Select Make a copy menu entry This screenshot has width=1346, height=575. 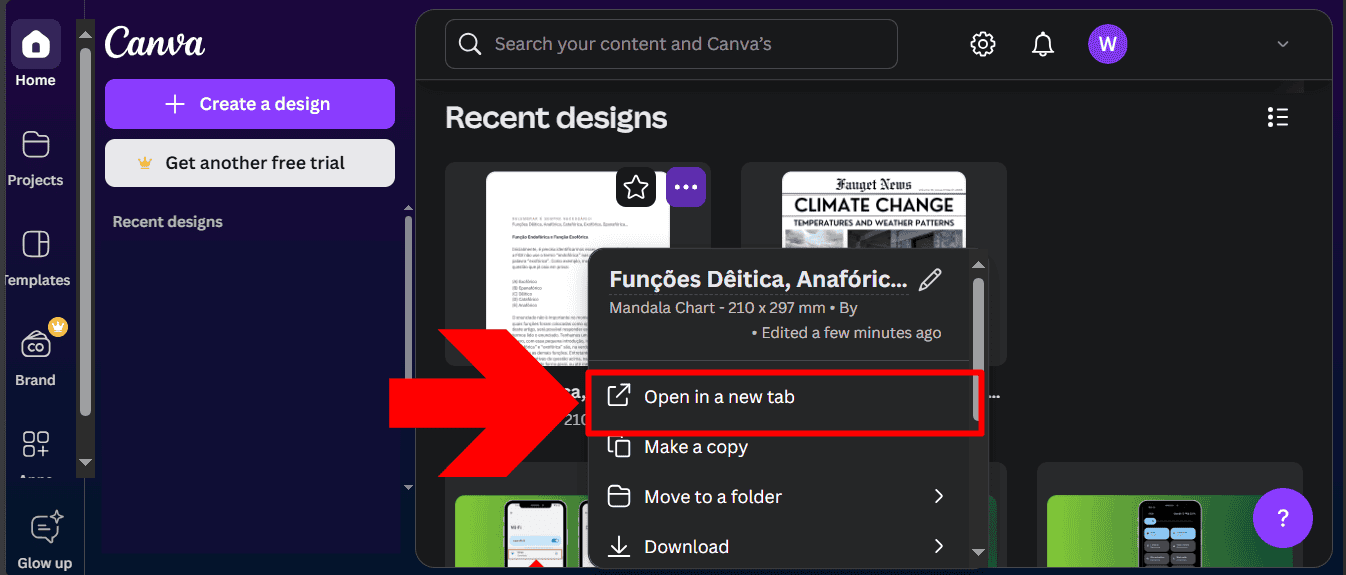click(x=780, y=447)
